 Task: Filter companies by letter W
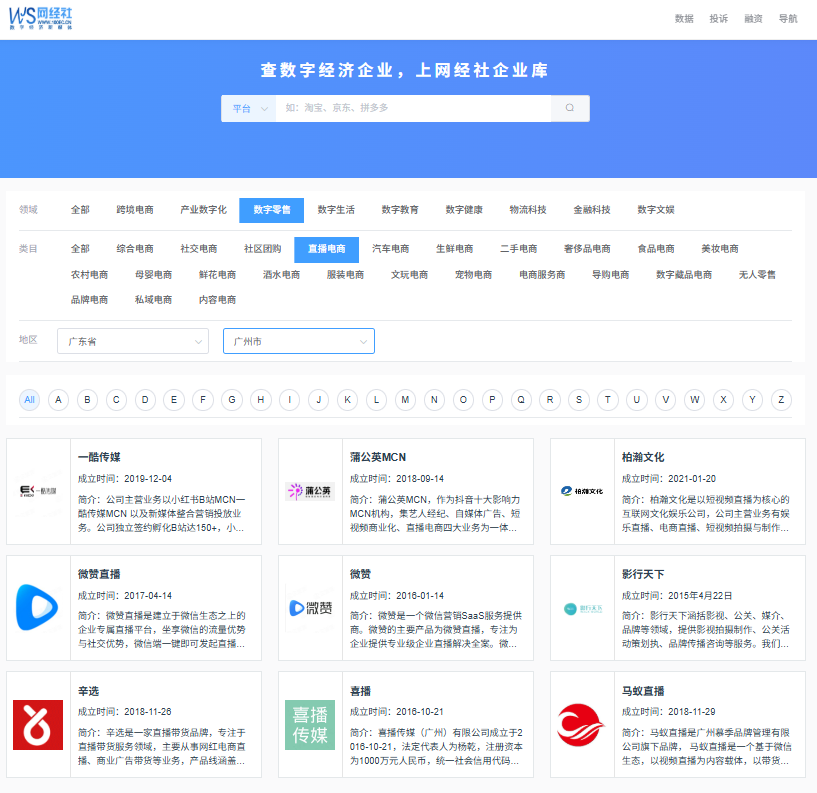pos(695,400)
